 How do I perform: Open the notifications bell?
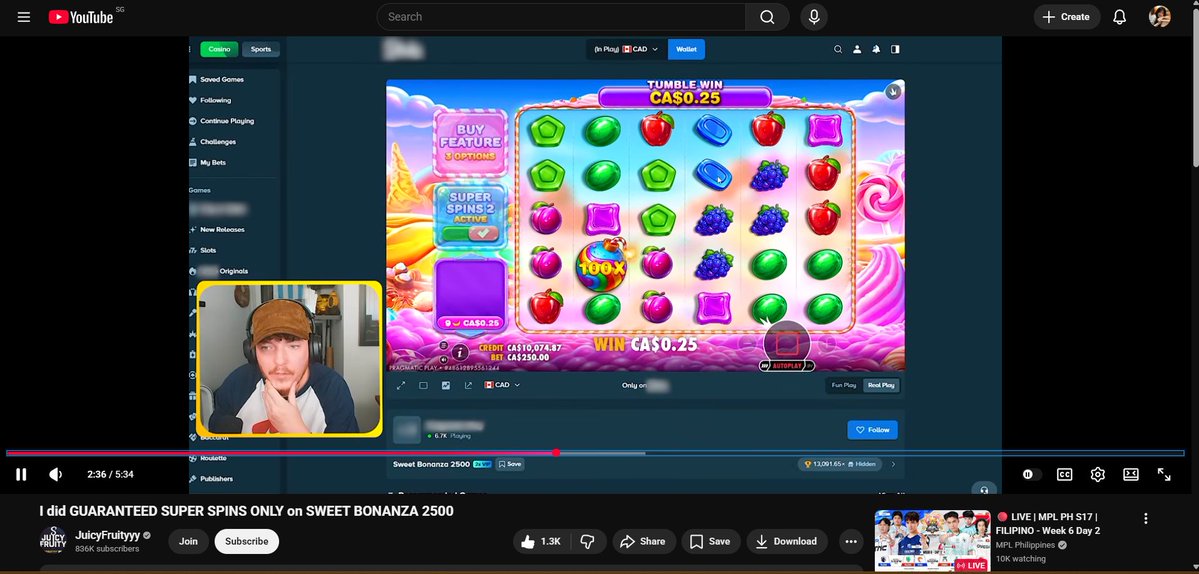coord(1119,17)
